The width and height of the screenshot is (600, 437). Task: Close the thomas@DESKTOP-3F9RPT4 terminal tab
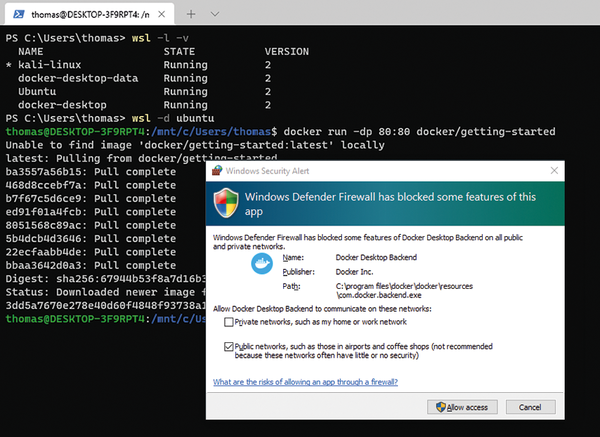click(161, 15)
